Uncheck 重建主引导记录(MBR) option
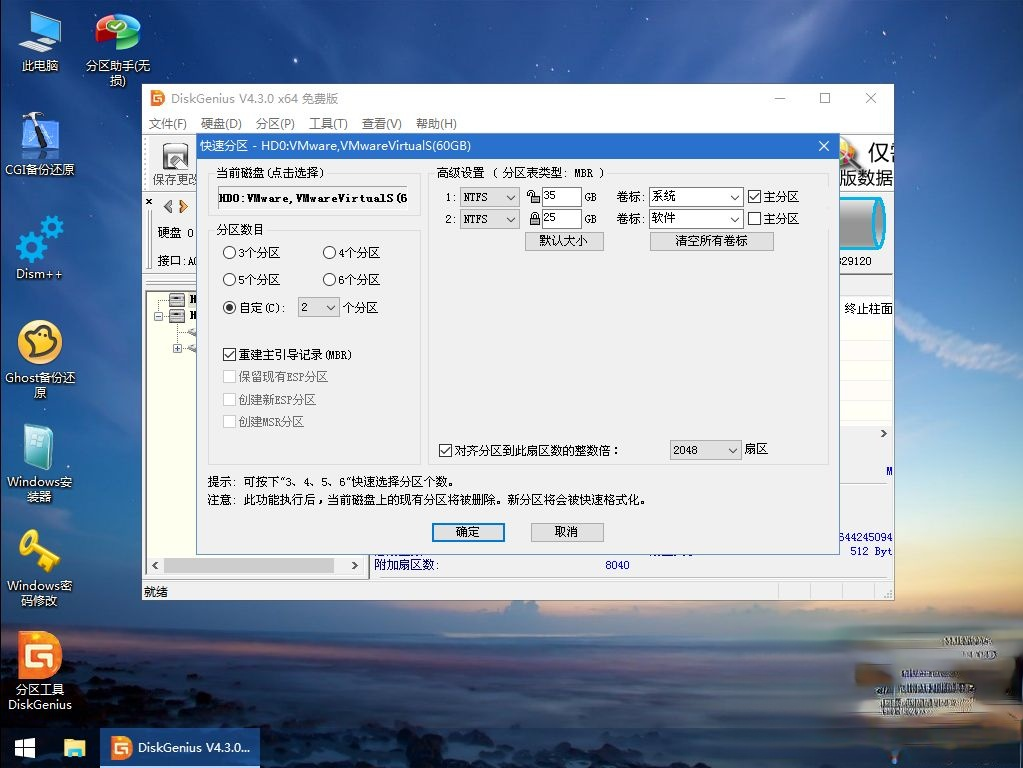Image resolution: width=1023 pixels, height=768 pixels. tap(230, 353)
